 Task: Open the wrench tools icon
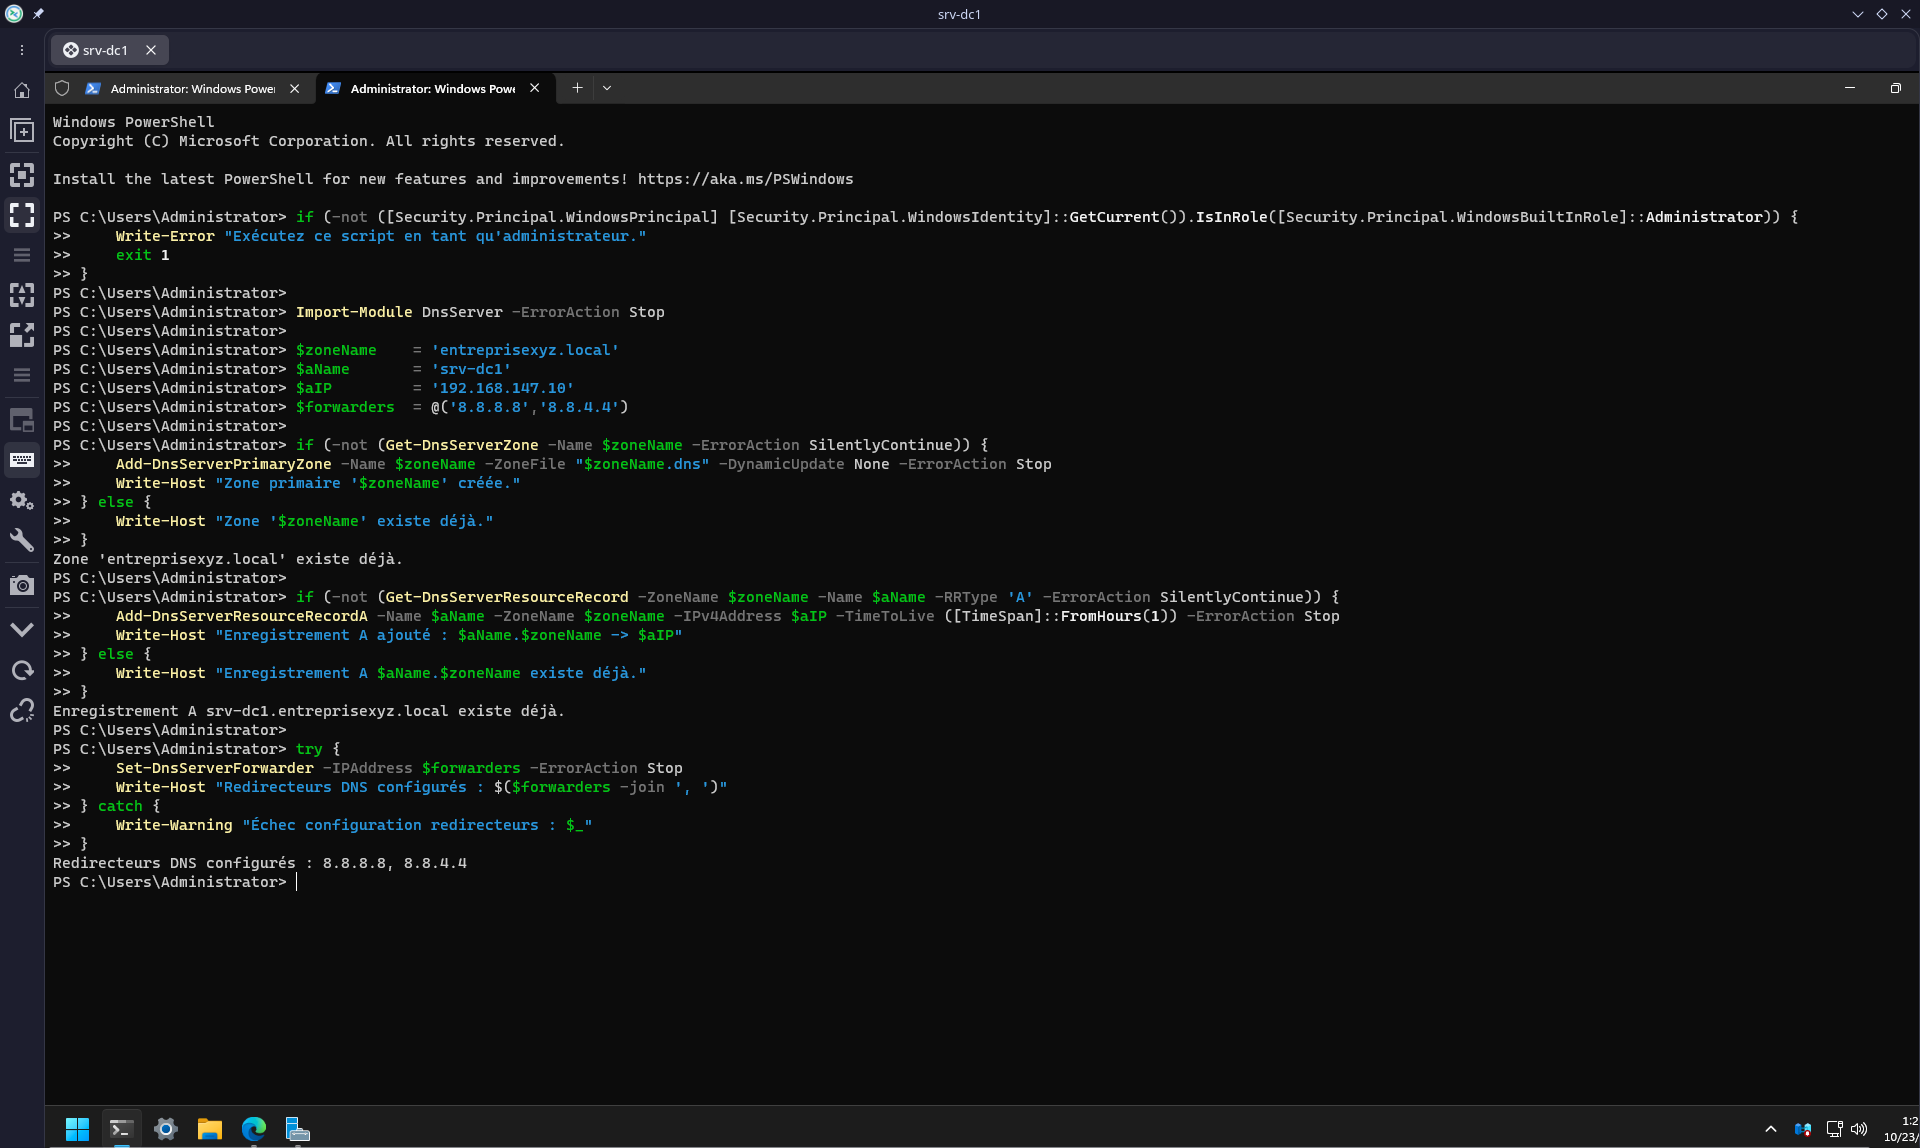[x=22, y=541]
